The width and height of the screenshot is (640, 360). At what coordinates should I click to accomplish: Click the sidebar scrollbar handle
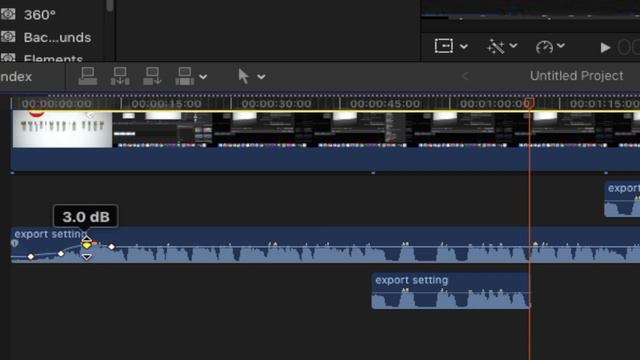click(x=110, y=5)
